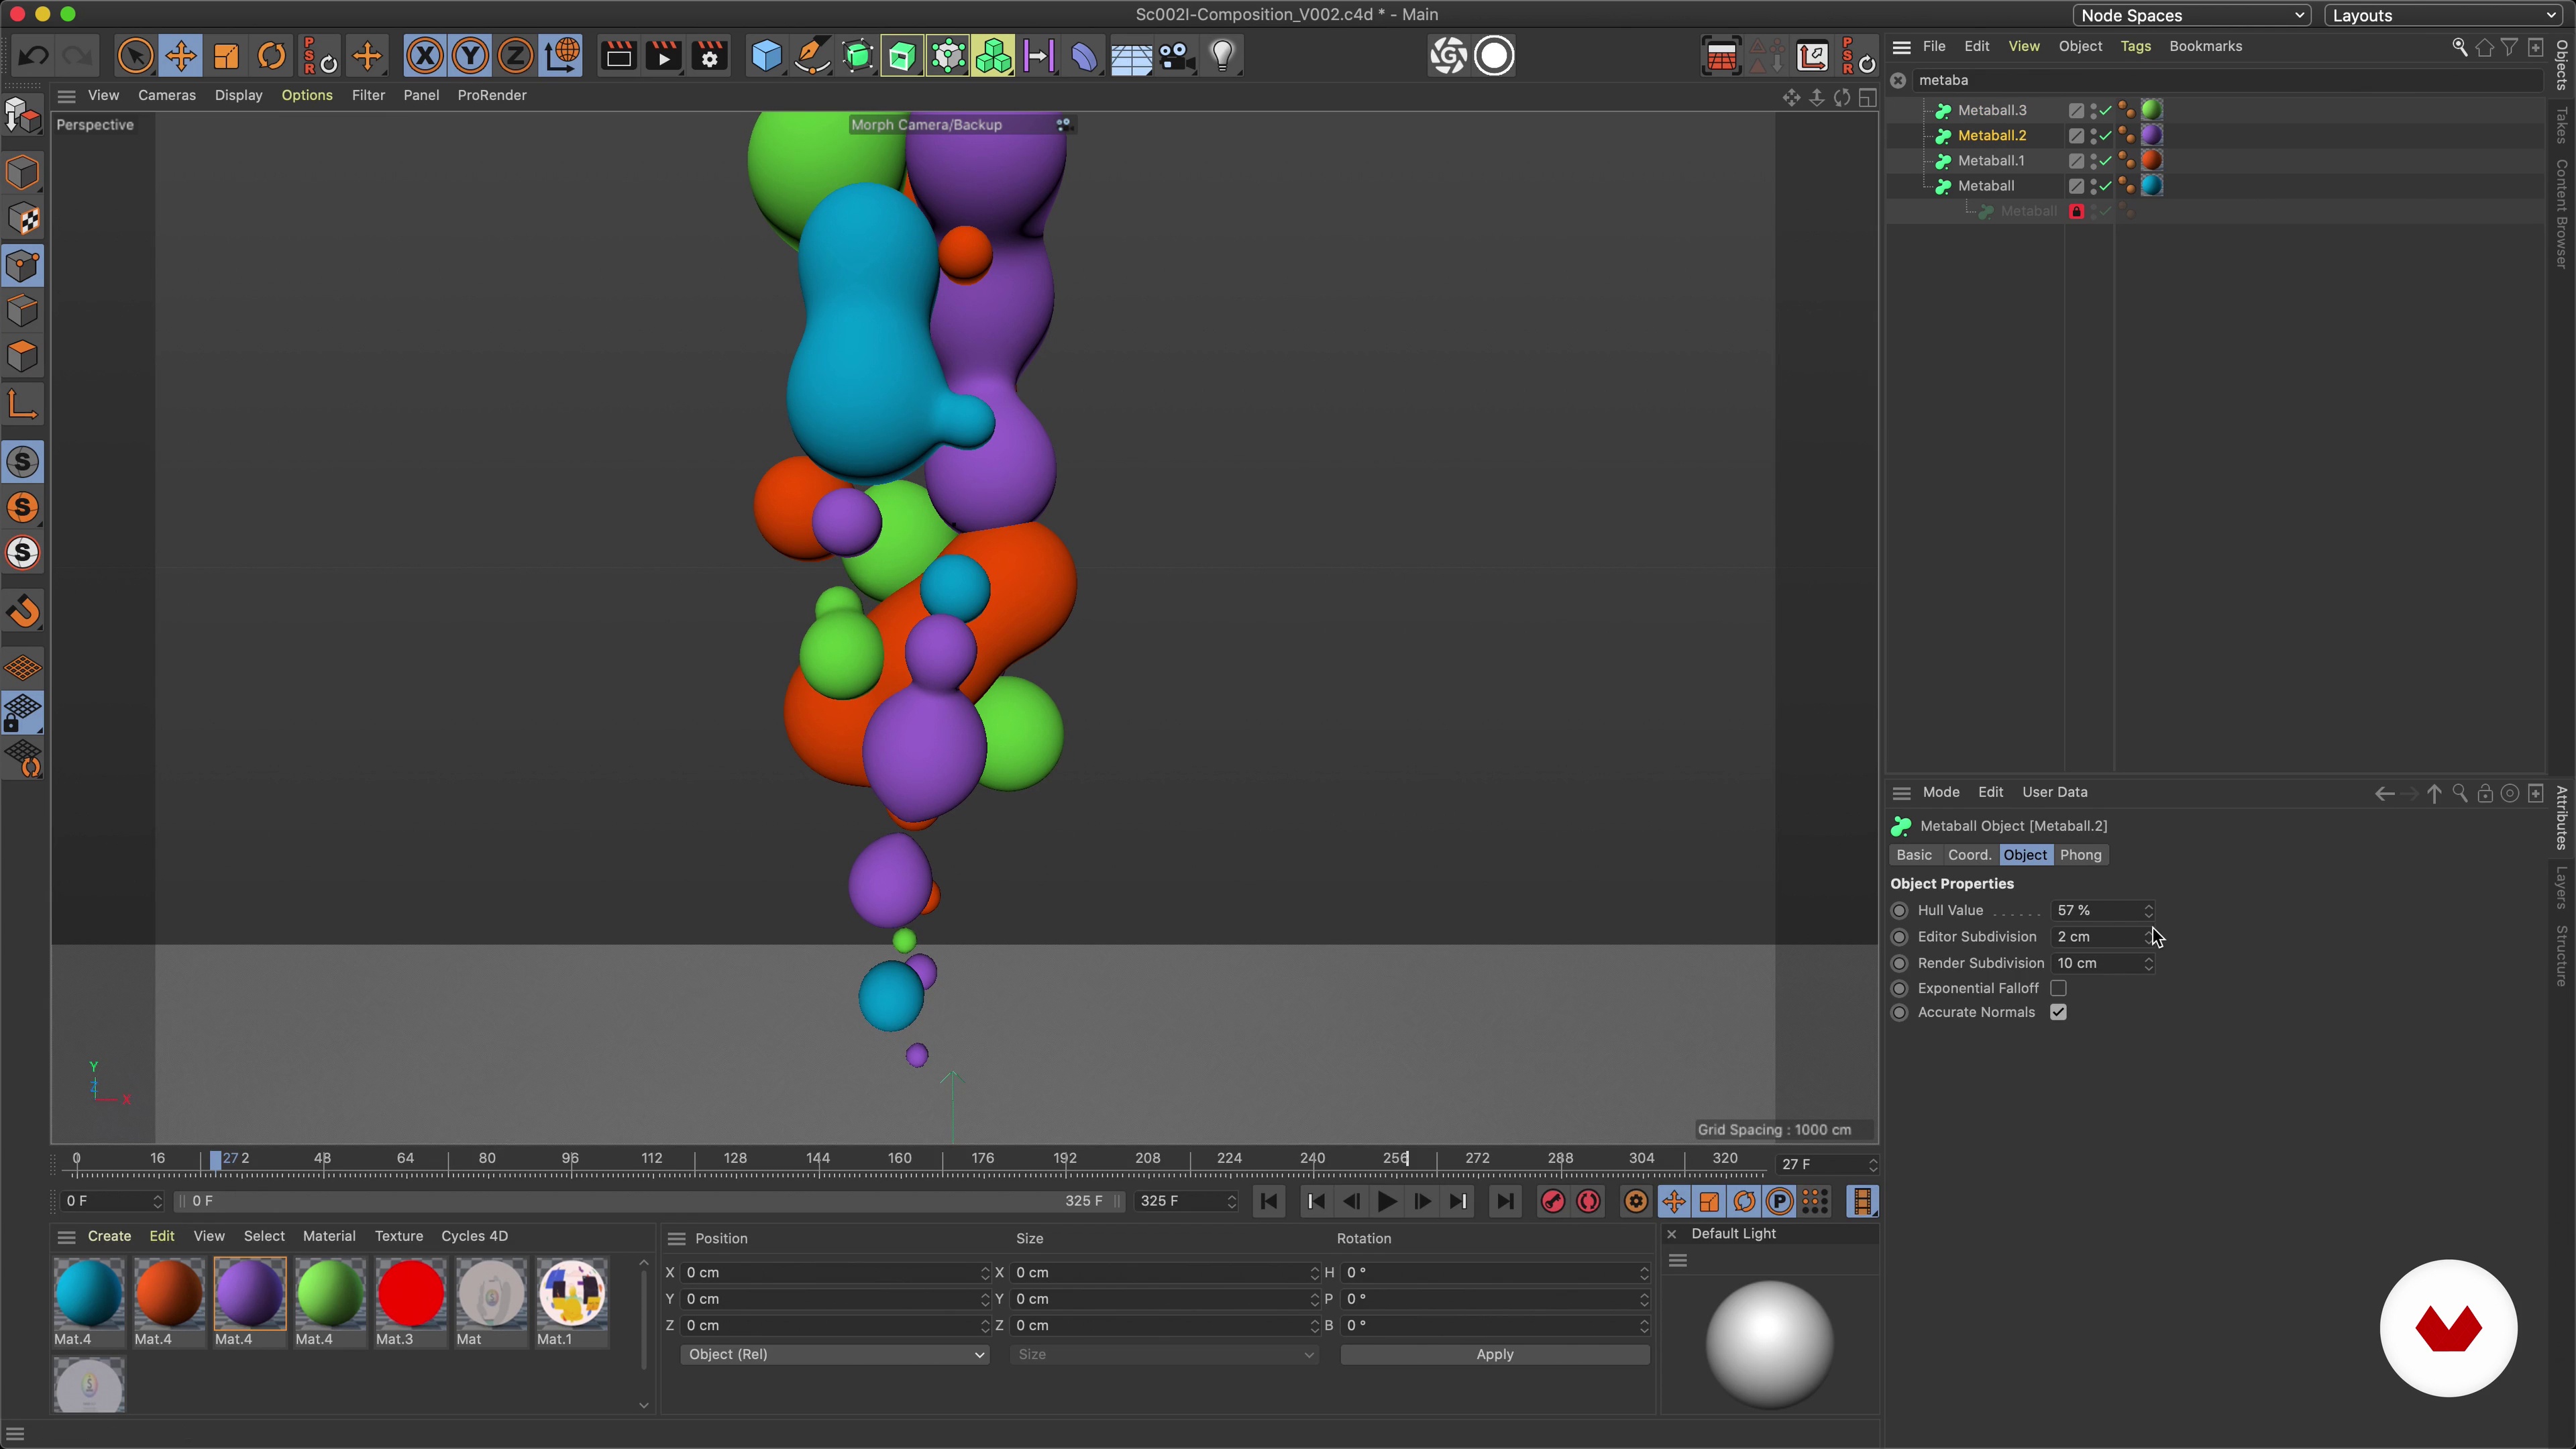Click Record Active Objects button
The height and width of the screenshot is (1449, 2576).
click(1552, 1201)
